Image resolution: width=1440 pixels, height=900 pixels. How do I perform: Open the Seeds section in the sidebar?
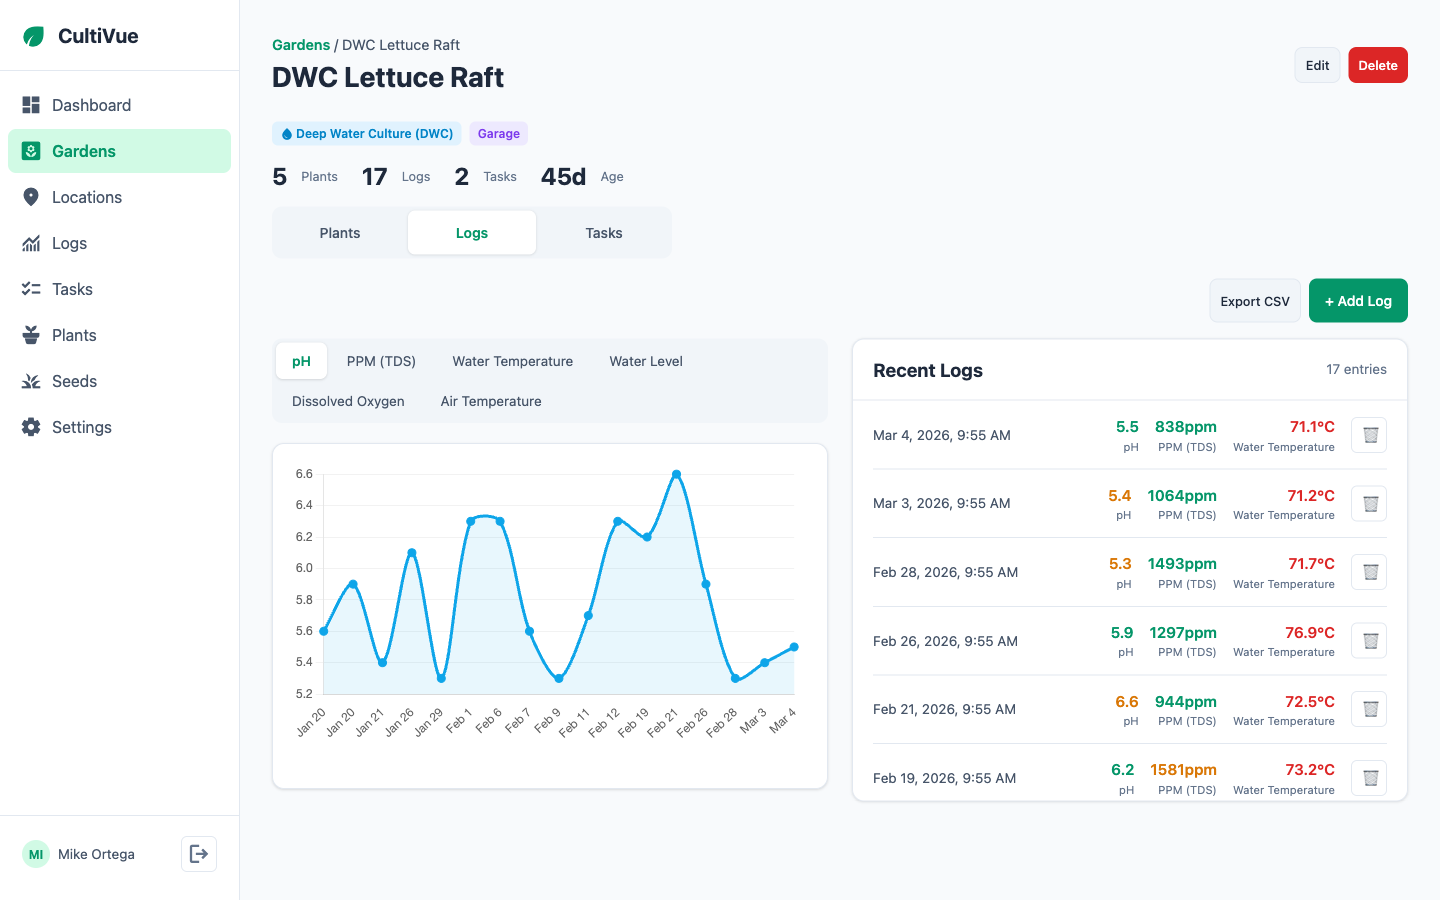click(74, 381)
